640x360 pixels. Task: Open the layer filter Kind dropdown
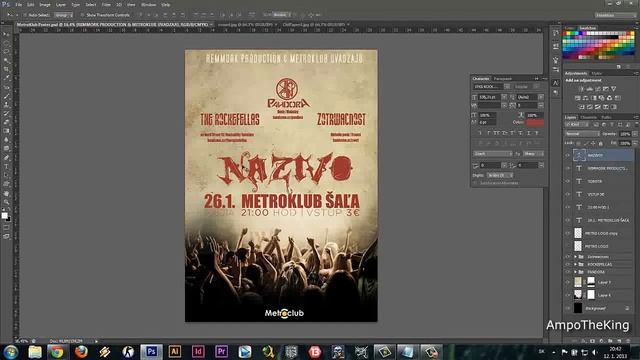[577, 124]
